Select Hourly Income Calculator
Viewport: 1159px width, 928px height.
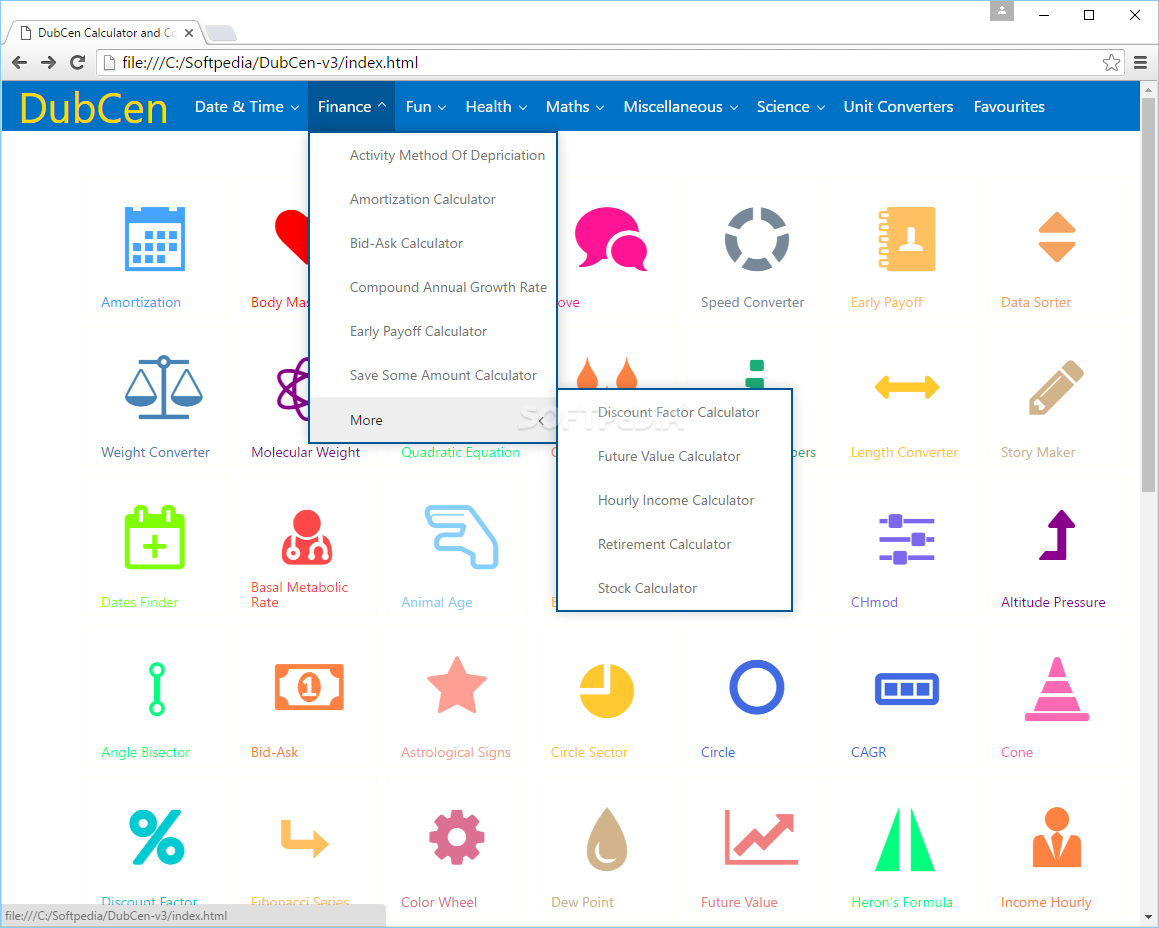(x=676, y=500)
